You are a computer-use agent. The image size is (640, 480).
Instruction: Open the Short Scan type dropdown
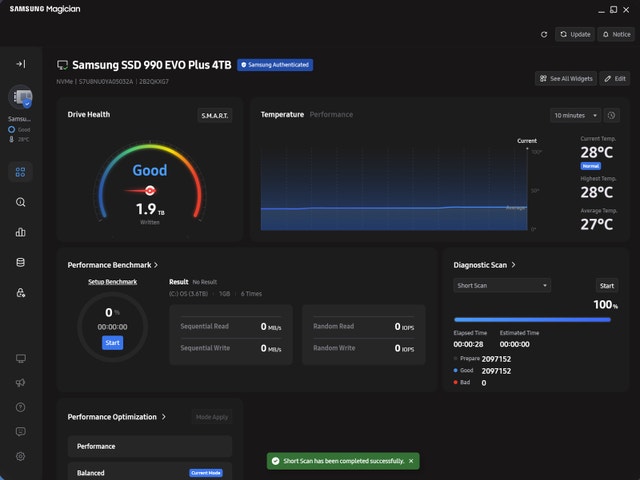coord(502,286)
